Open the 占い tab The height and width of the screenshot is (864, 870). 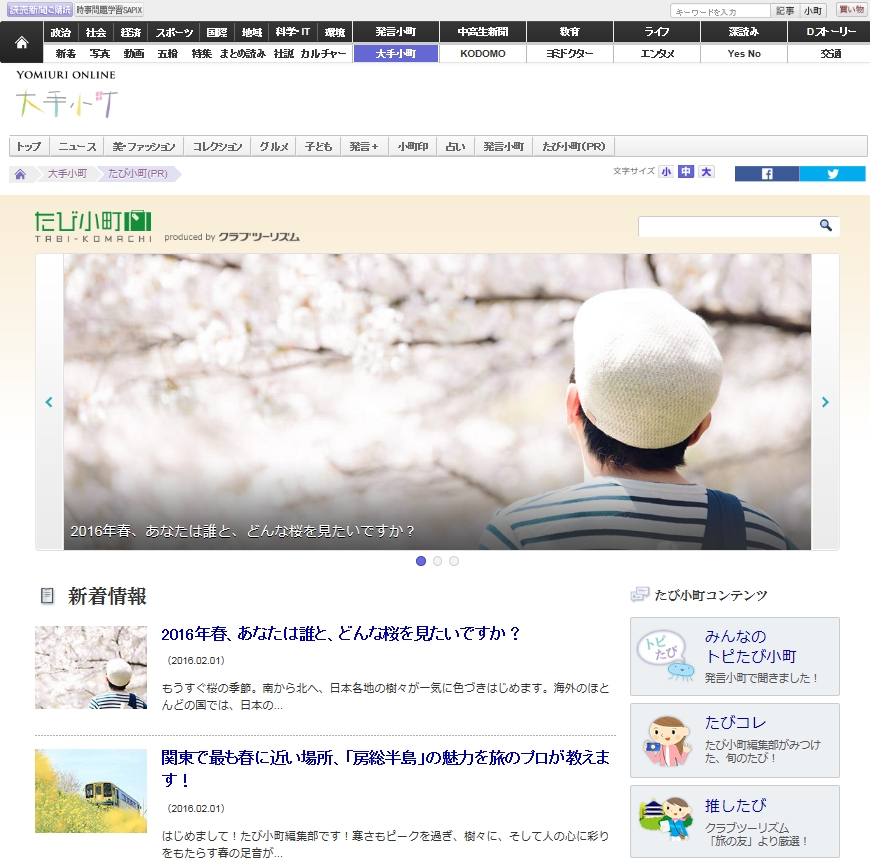(455, 147)
